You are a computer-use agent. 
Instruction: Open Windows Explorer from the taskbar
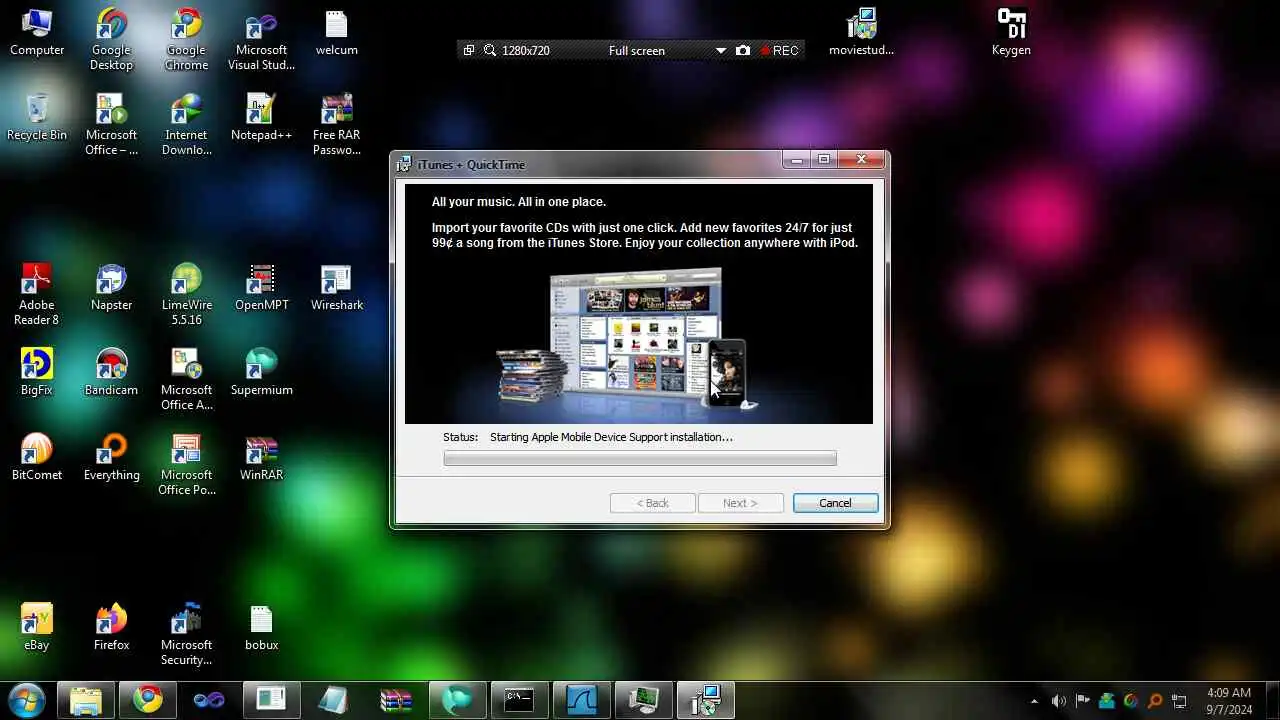[x=86, y=700]
